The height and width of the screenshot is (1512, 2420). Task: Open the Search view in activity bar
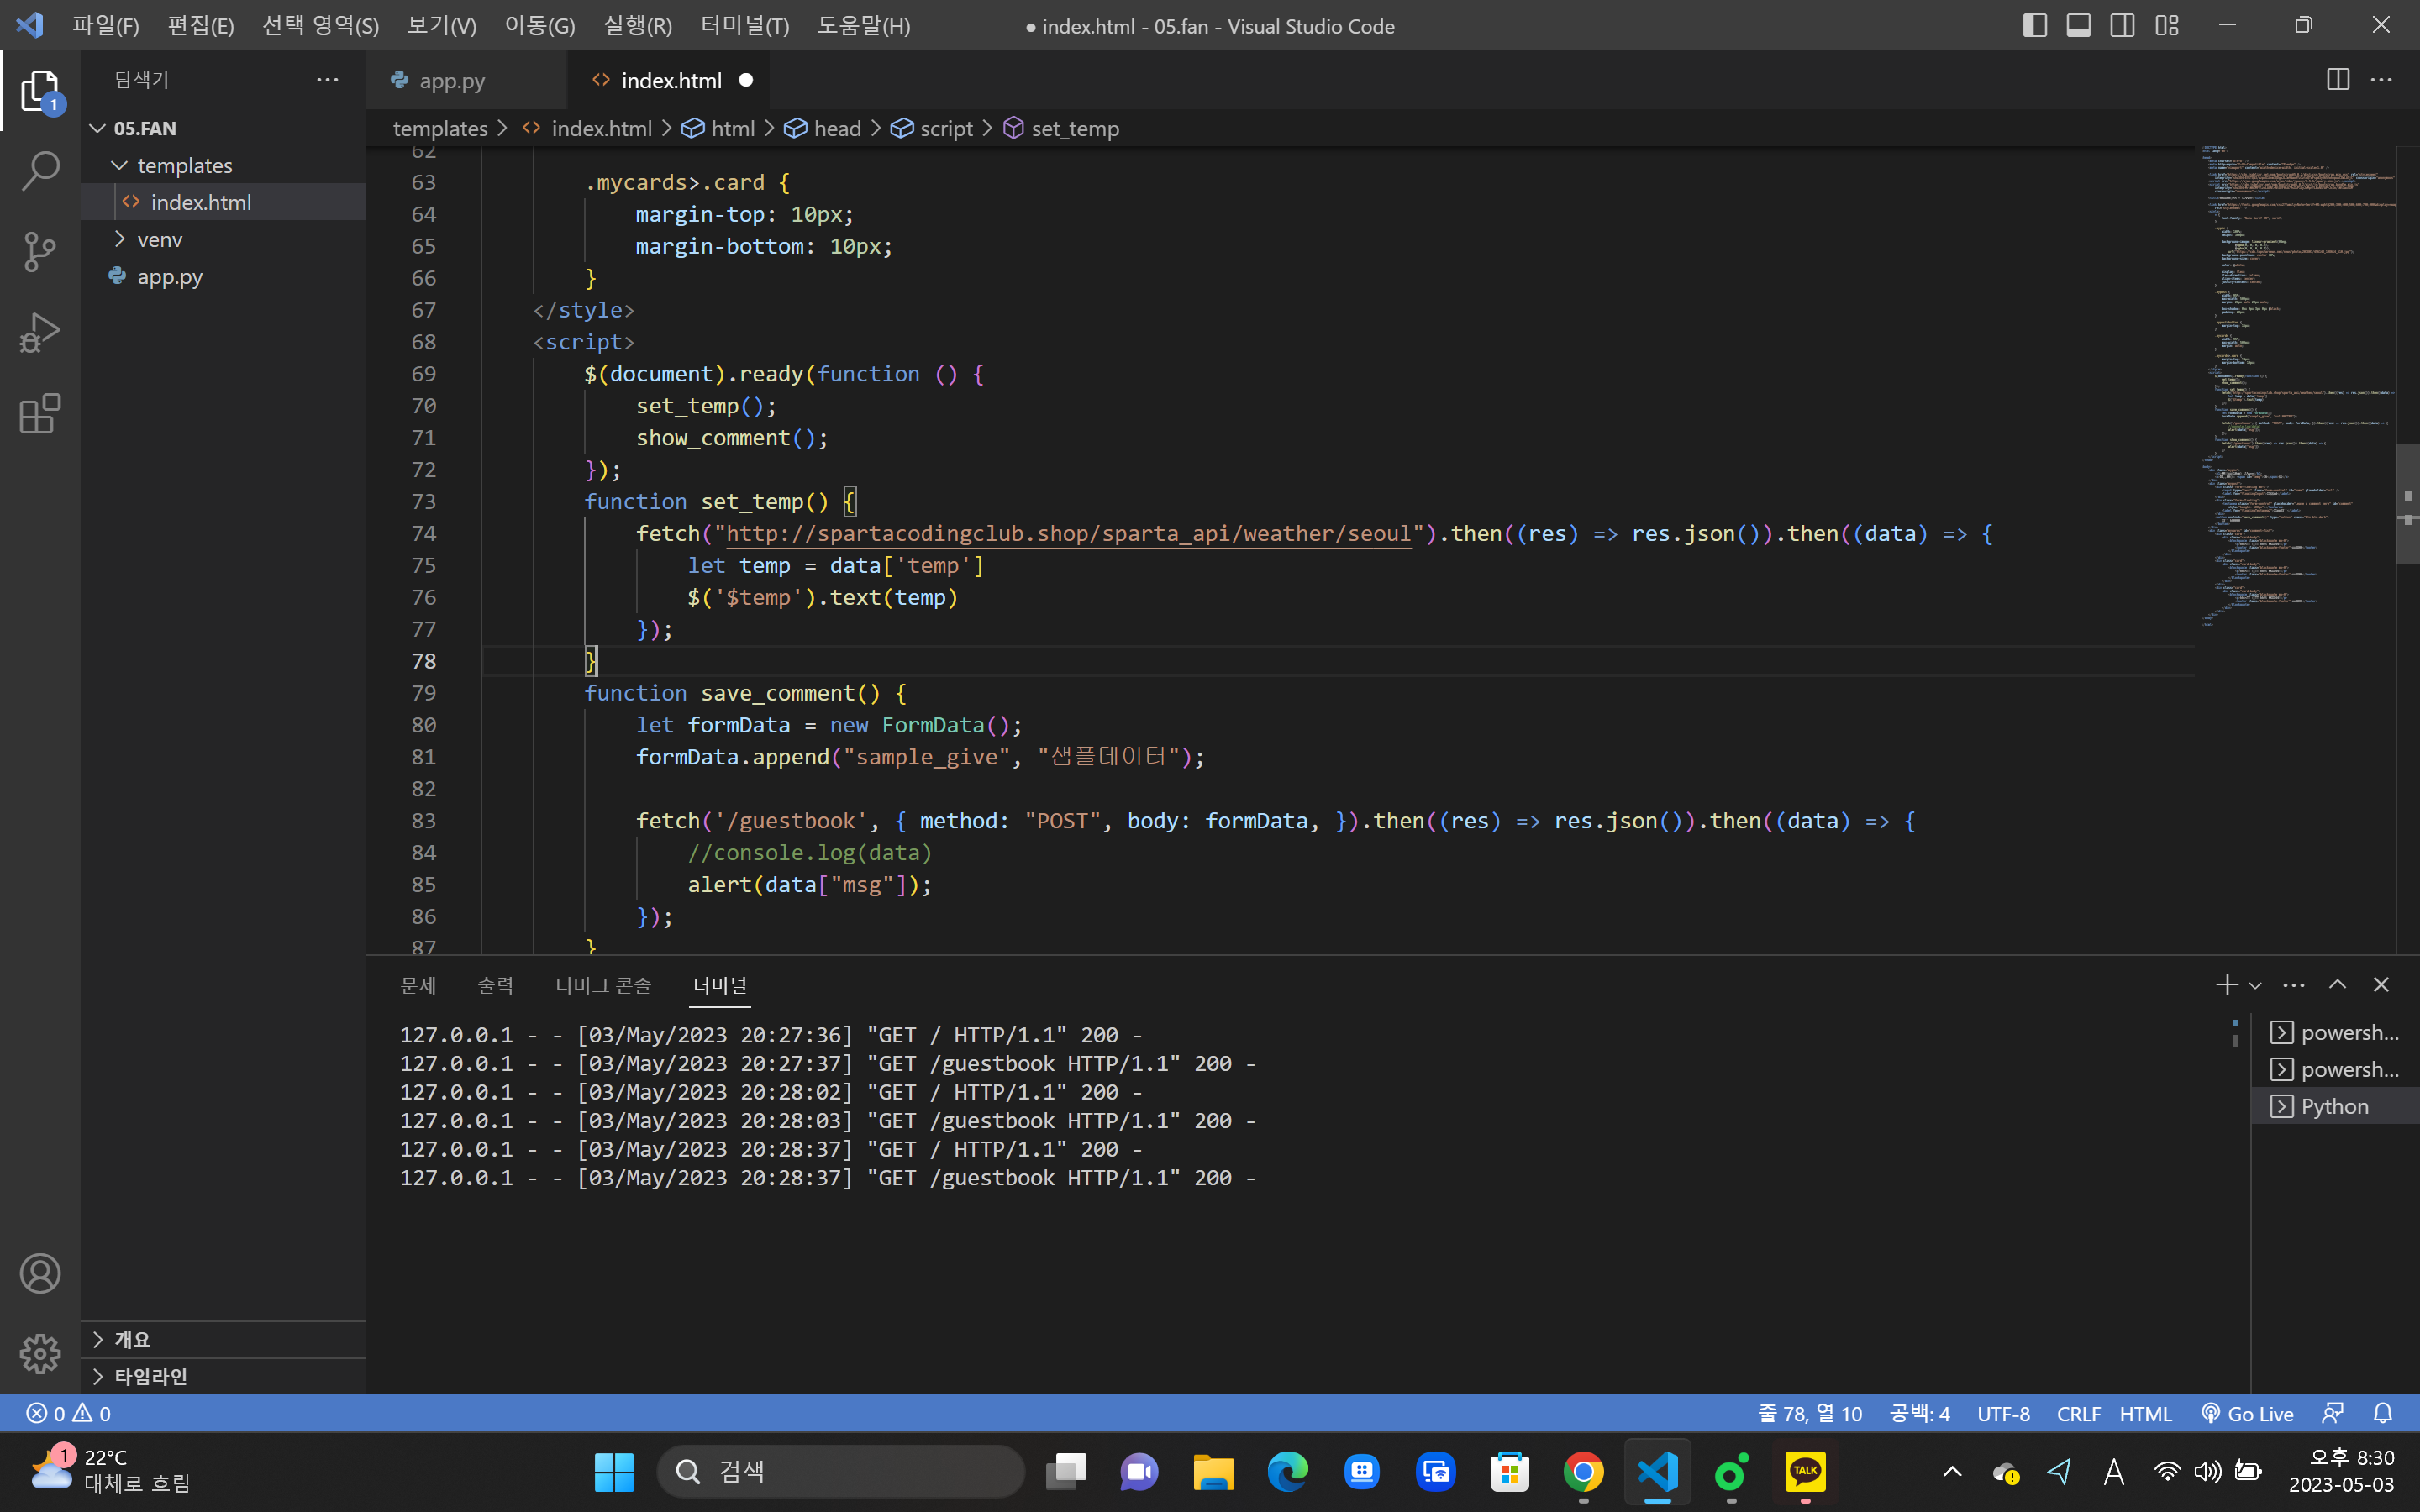[40, 172]
